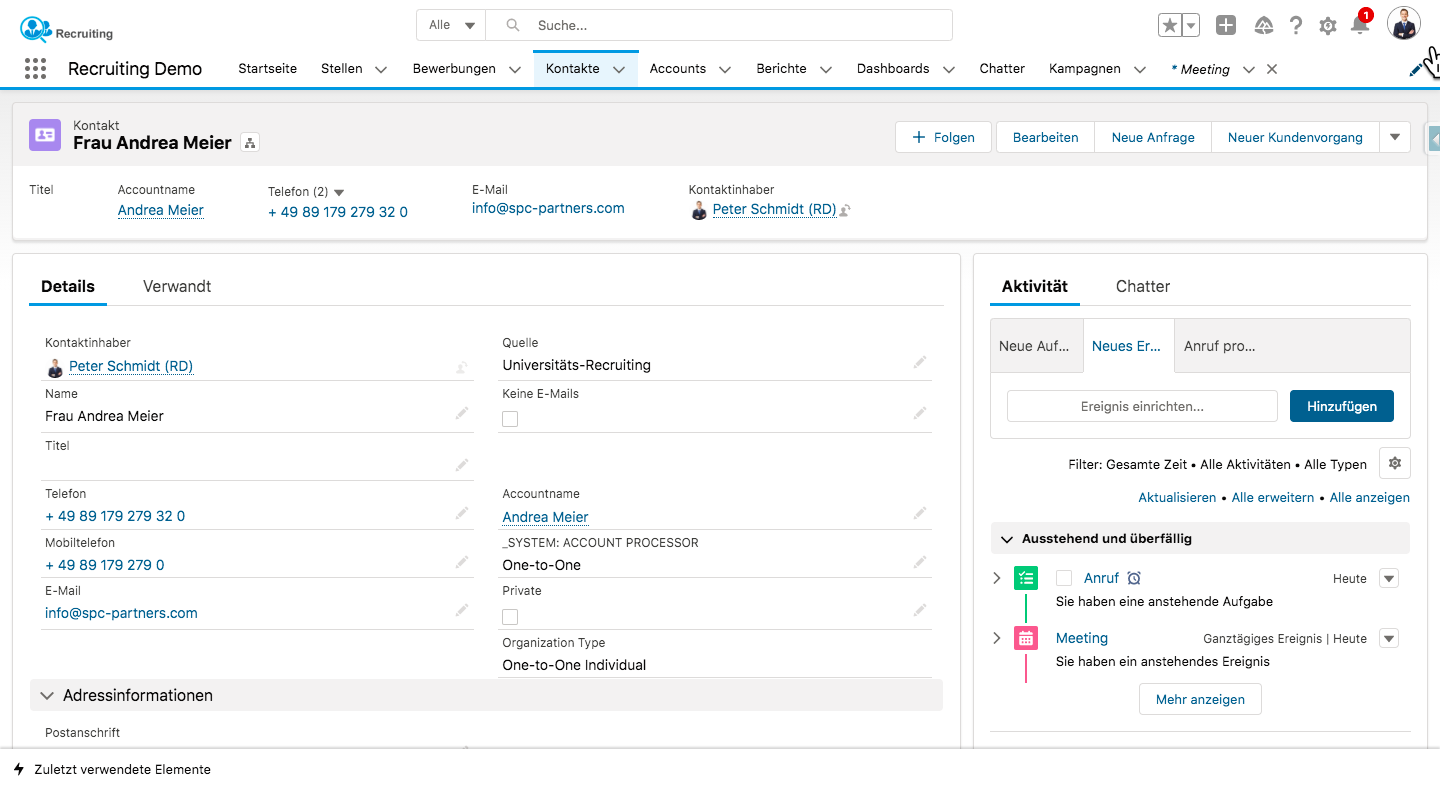Click the Favorites star icon
Image resolution: width=1440 pixels, height=789 pixels.
1169,26
